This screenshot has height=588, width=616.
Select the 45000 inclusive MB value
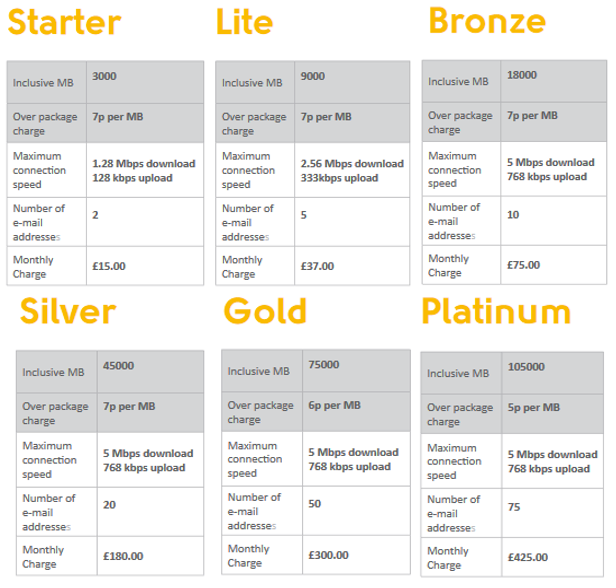[118, 366]
